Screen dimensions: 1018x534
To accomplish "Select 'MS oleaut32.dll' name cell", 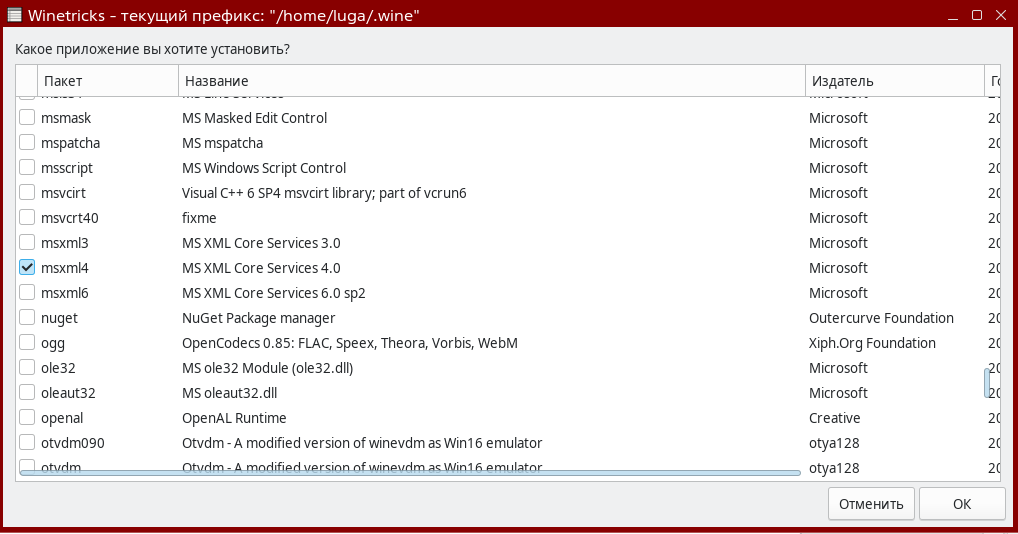I will (x=229, y=393).
